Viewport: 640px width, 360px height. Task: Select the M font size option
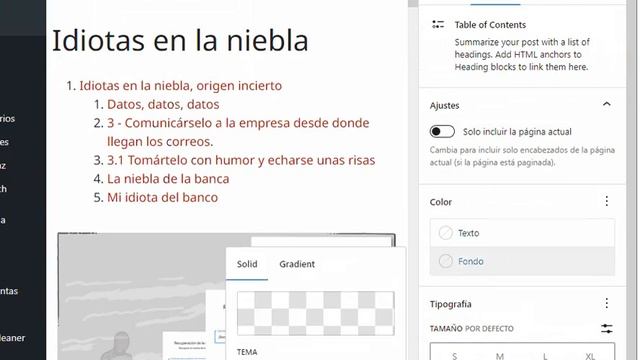[500, 356]
